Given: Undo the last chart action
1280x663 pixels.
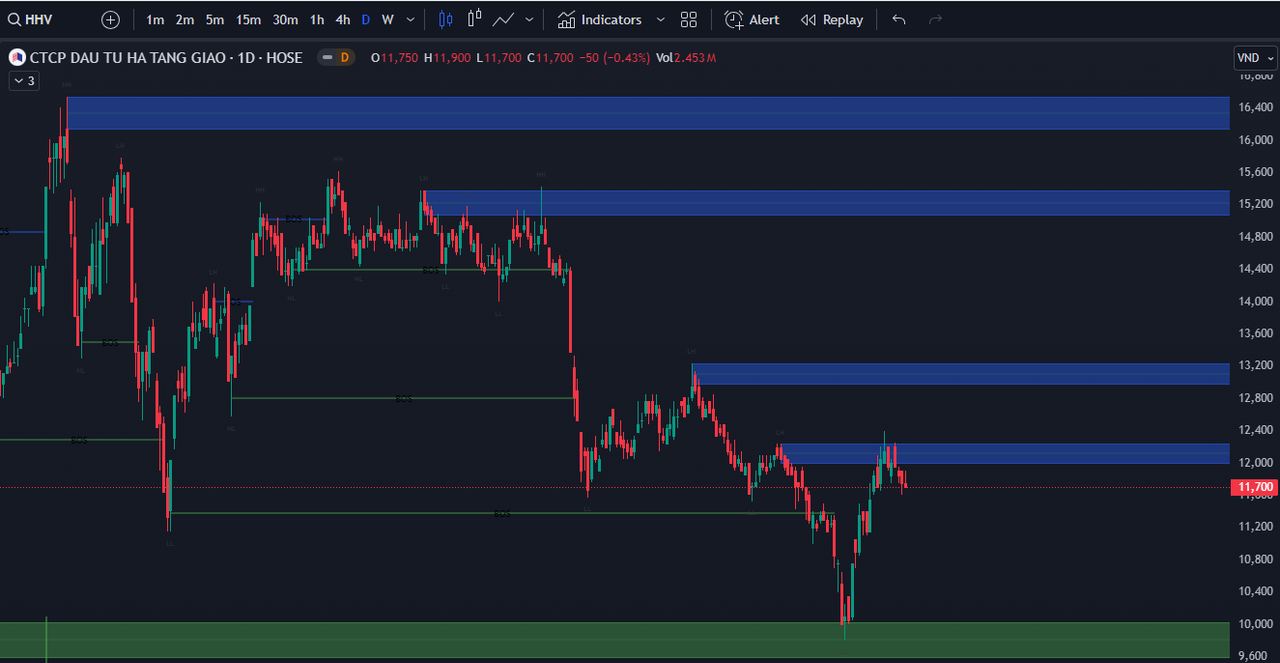Looking at the screenshot, I should tap(899, 19).
